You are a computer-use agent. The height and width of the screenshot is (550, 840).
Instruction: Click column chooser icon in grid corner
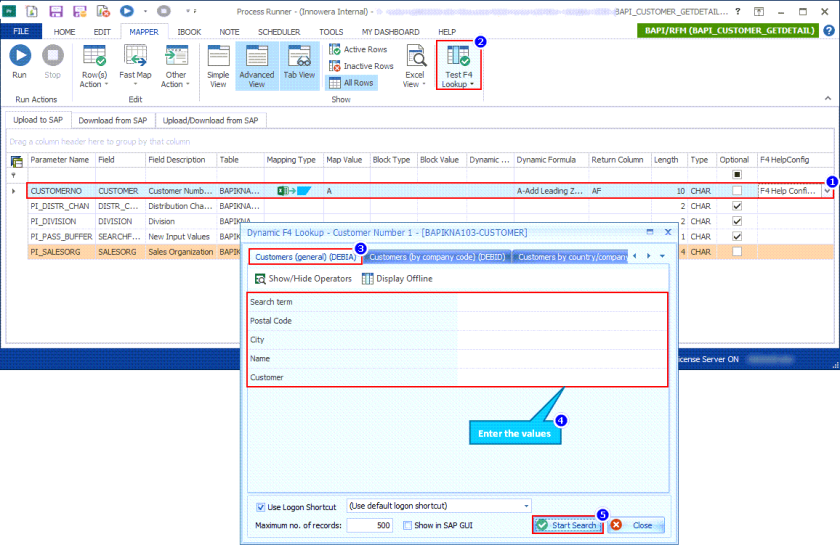tap(17, 161)
